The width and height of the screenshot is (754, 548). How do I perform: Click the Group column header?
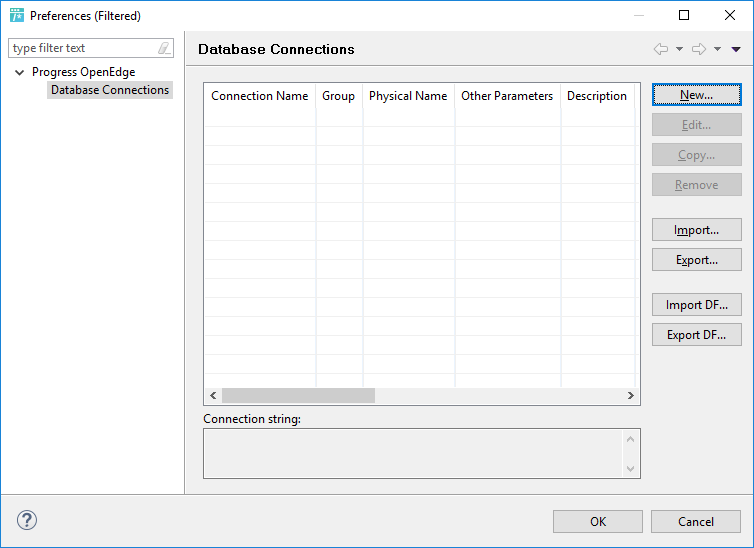(339, 96)
